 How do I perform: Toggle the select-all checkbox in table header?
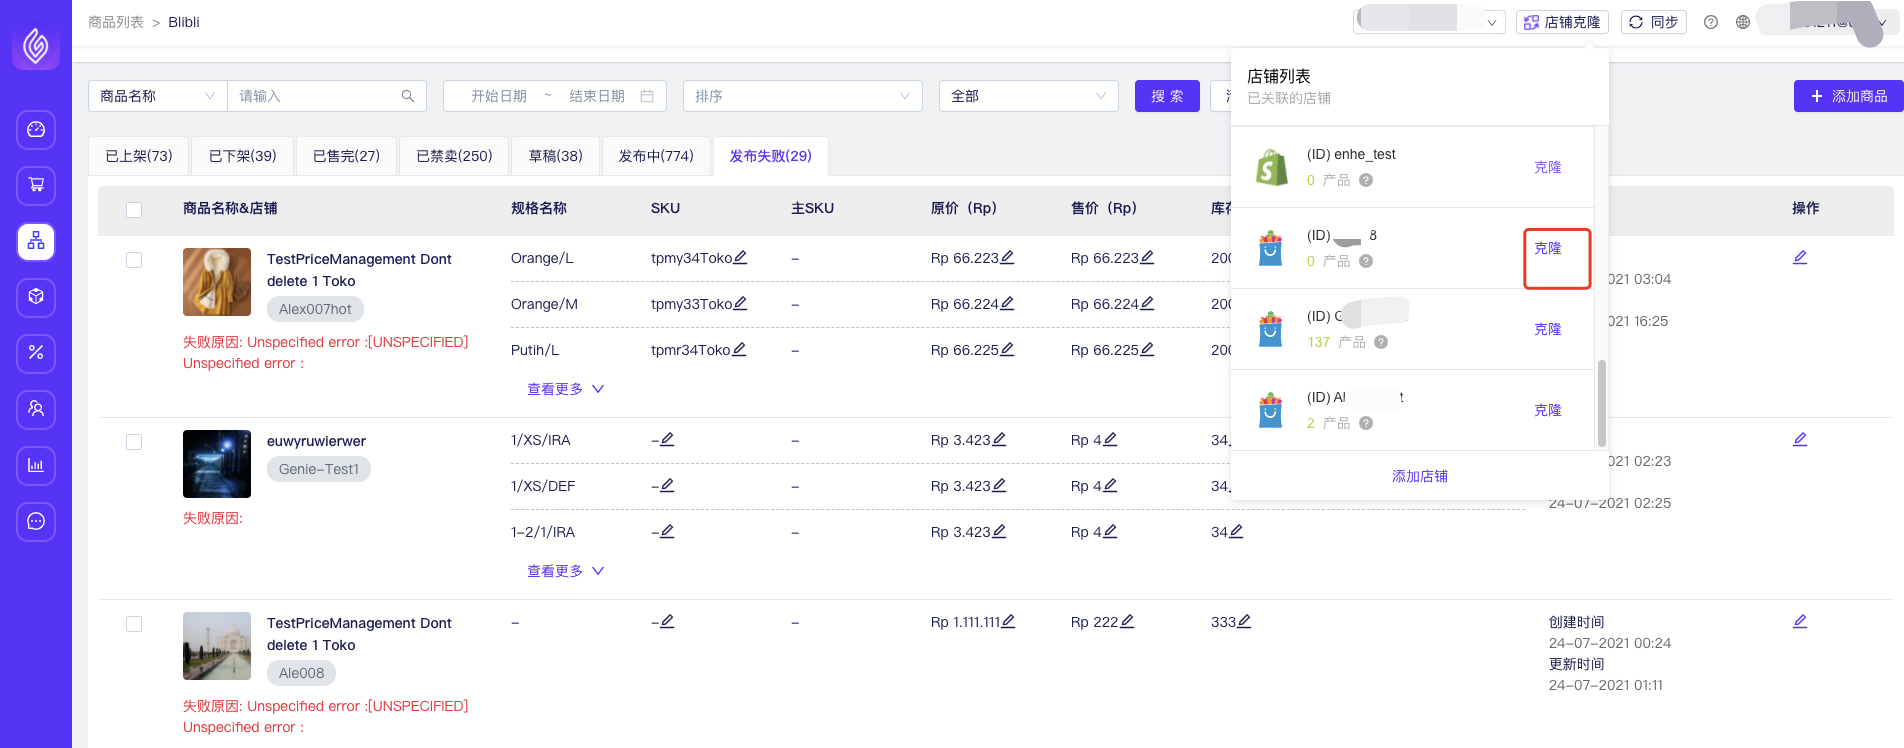pos(134,209)
